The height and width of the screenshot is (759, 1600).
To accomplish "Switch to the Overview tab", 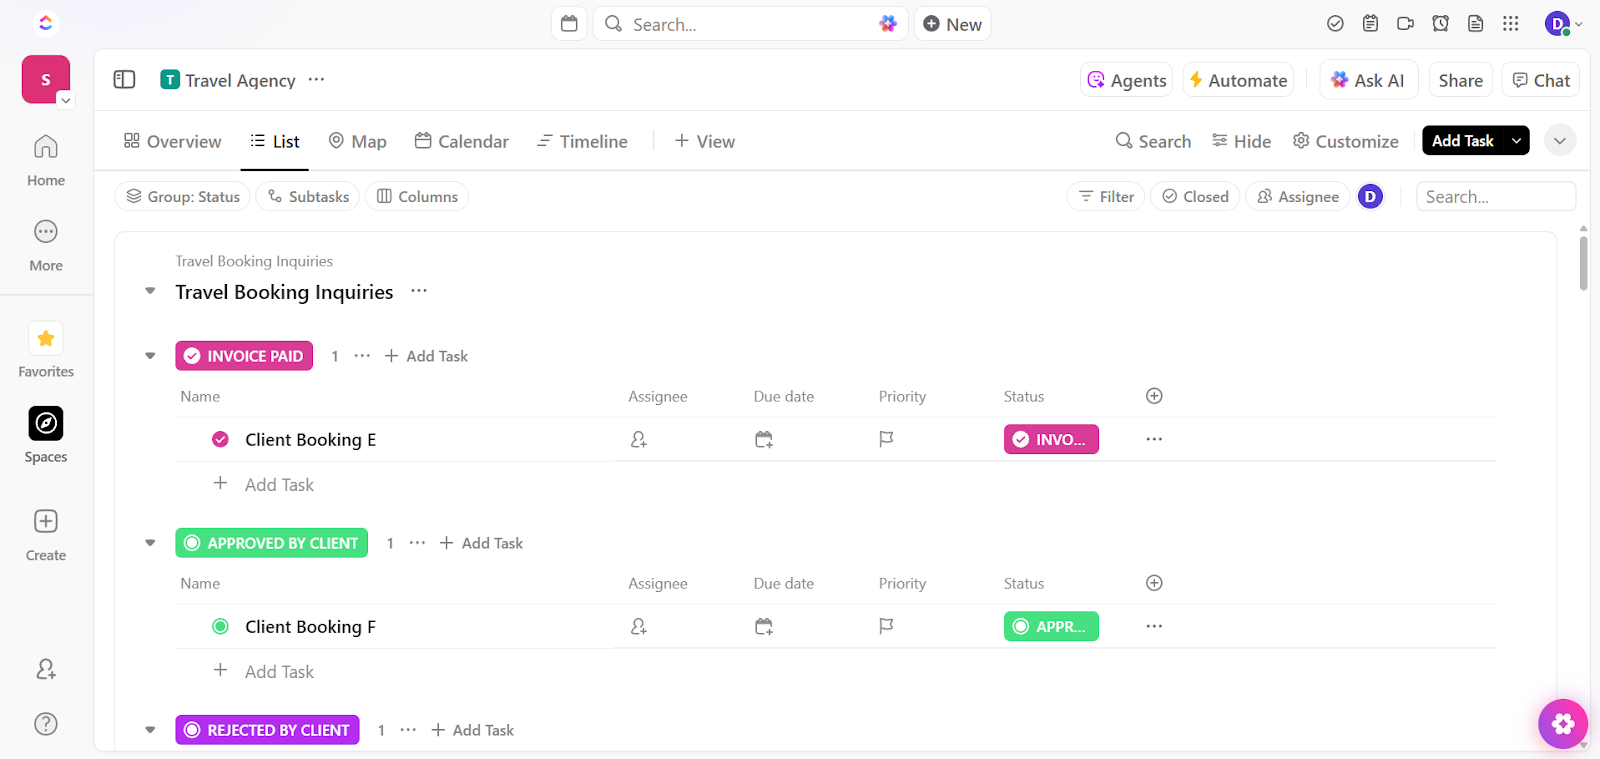I will tap(171, 141).
